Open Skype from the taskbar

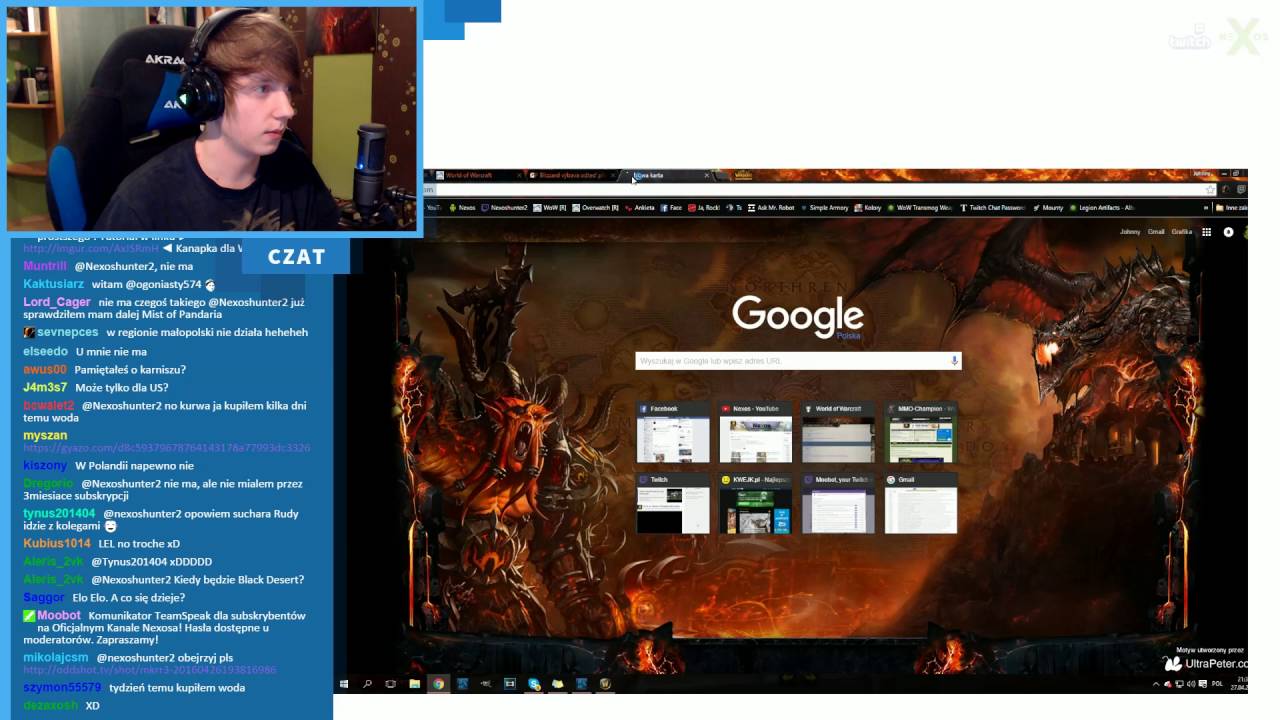pyautogui.click(x=534, y=684)
